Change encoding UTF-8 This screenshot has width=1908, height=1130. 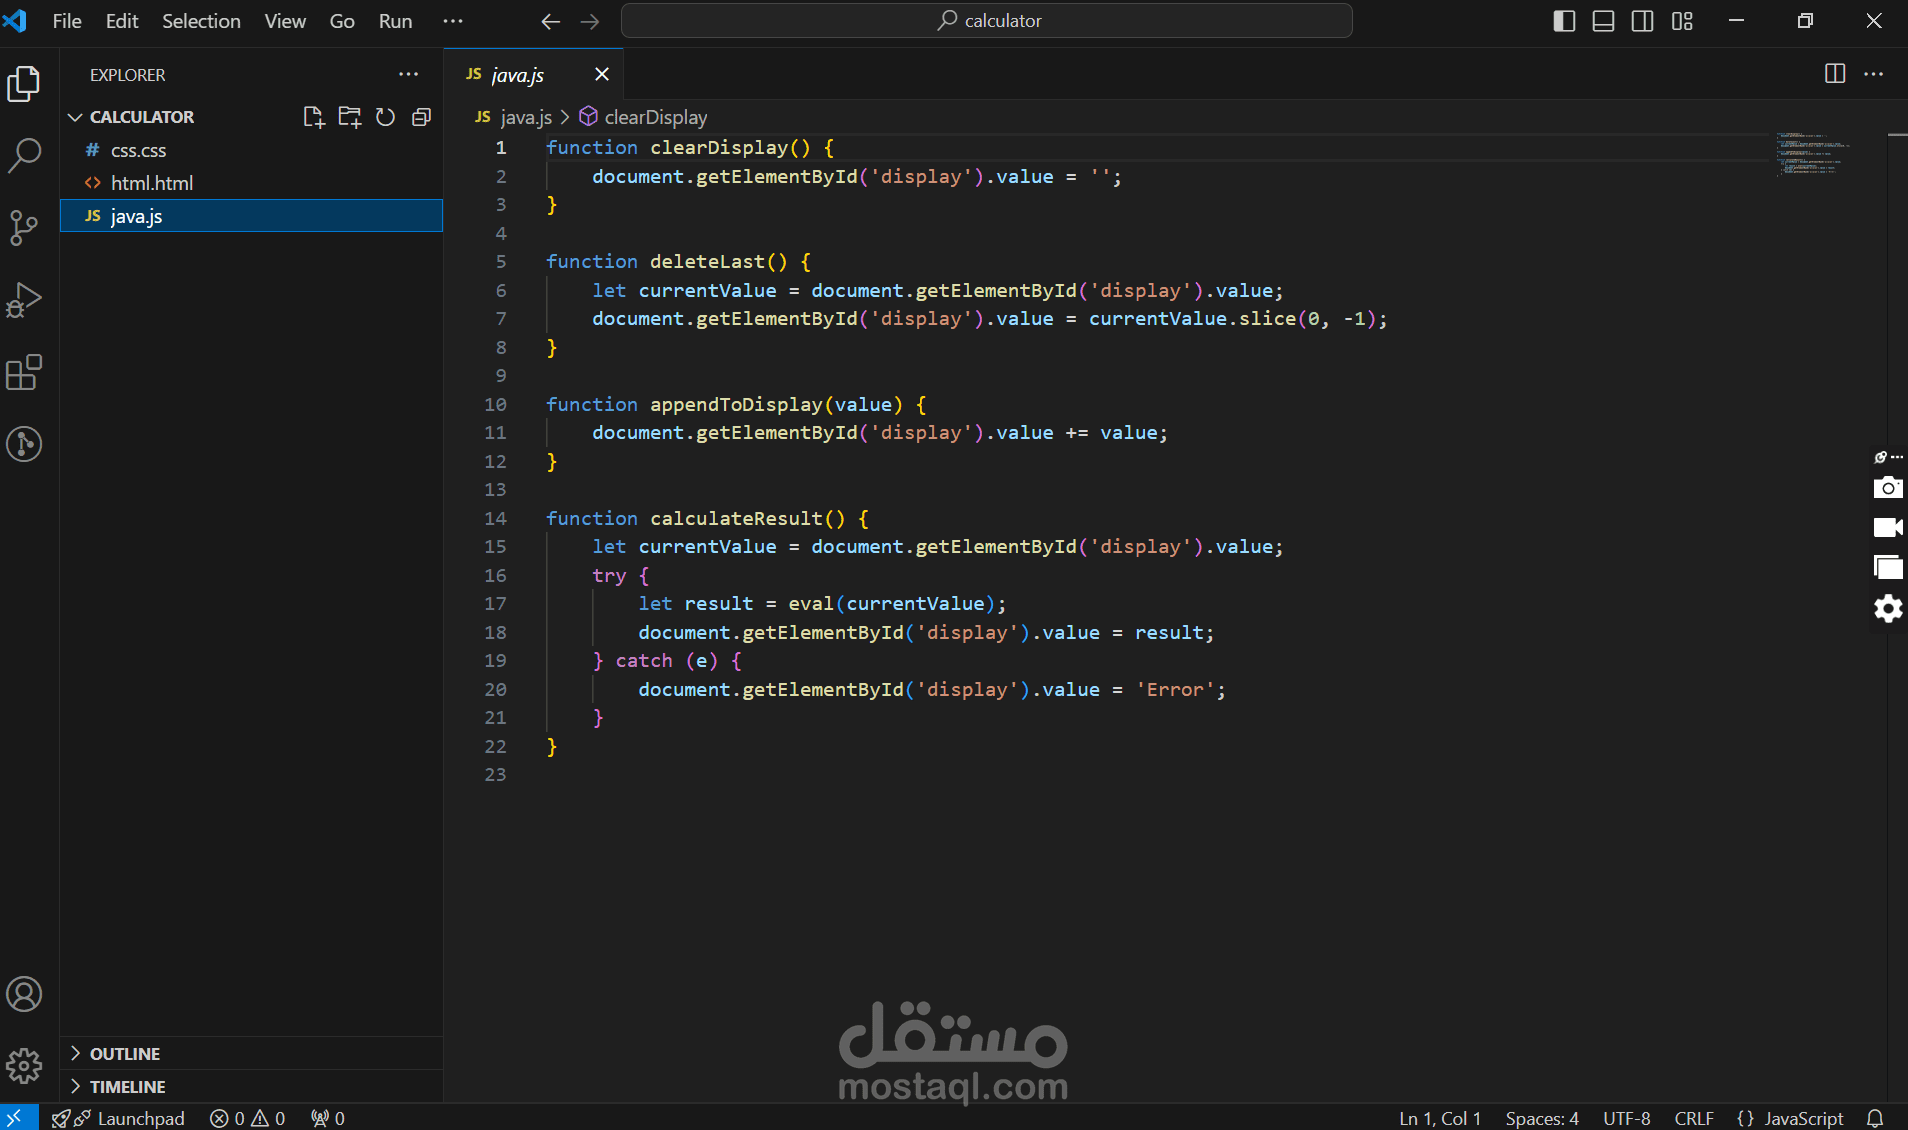[x=1627, y=1118]
